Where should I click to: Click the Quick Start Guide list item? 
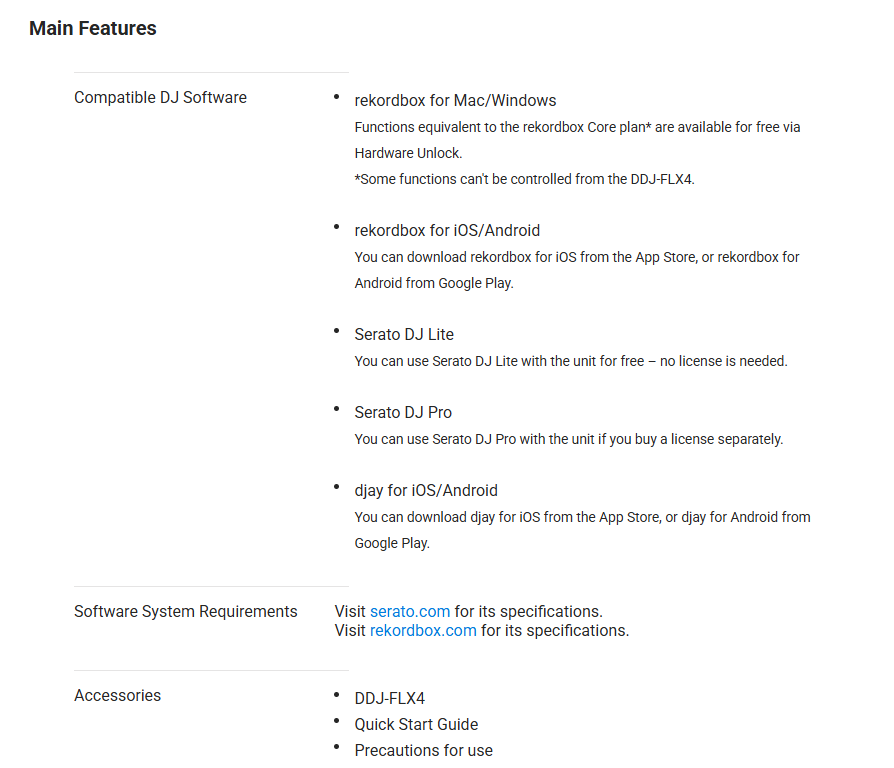point(416,724)
